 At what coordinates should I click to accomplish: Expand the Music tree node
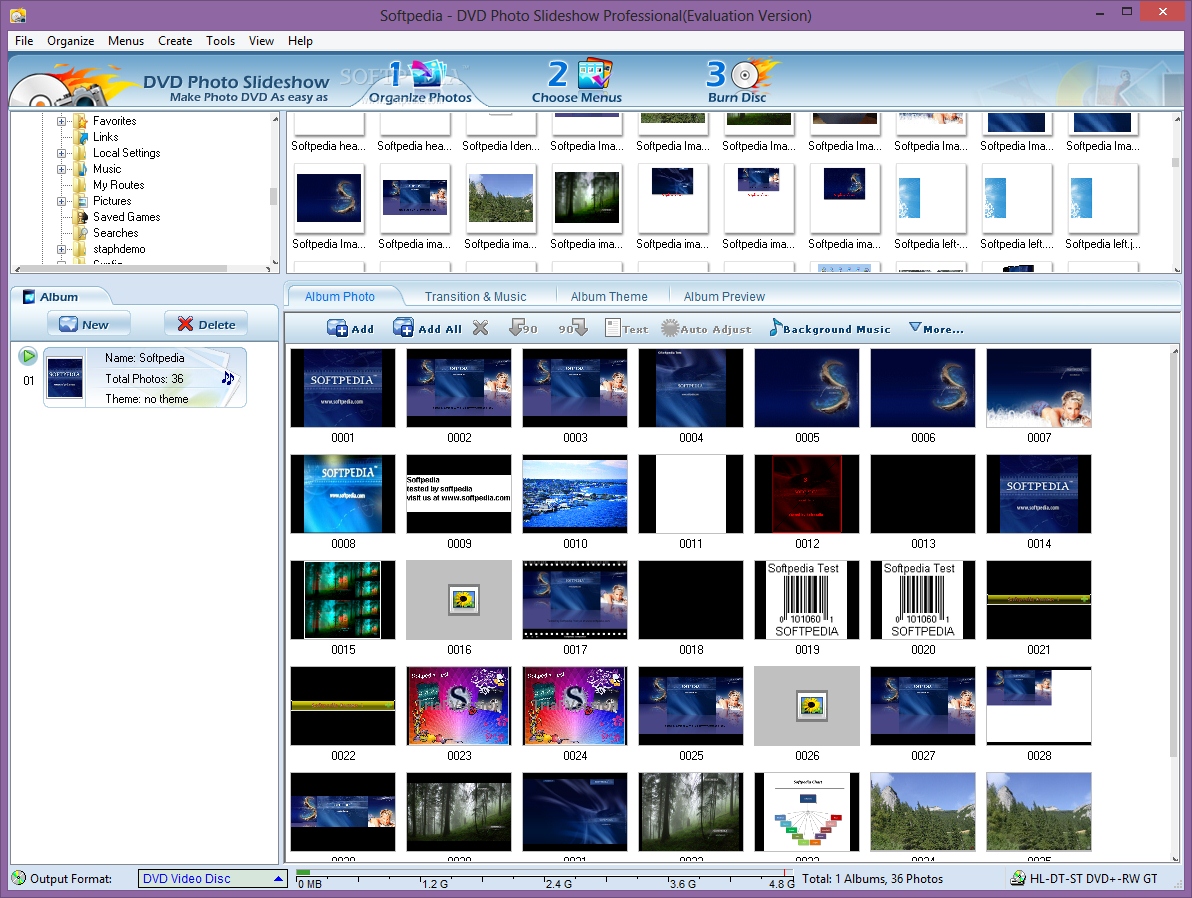(62, 169)
